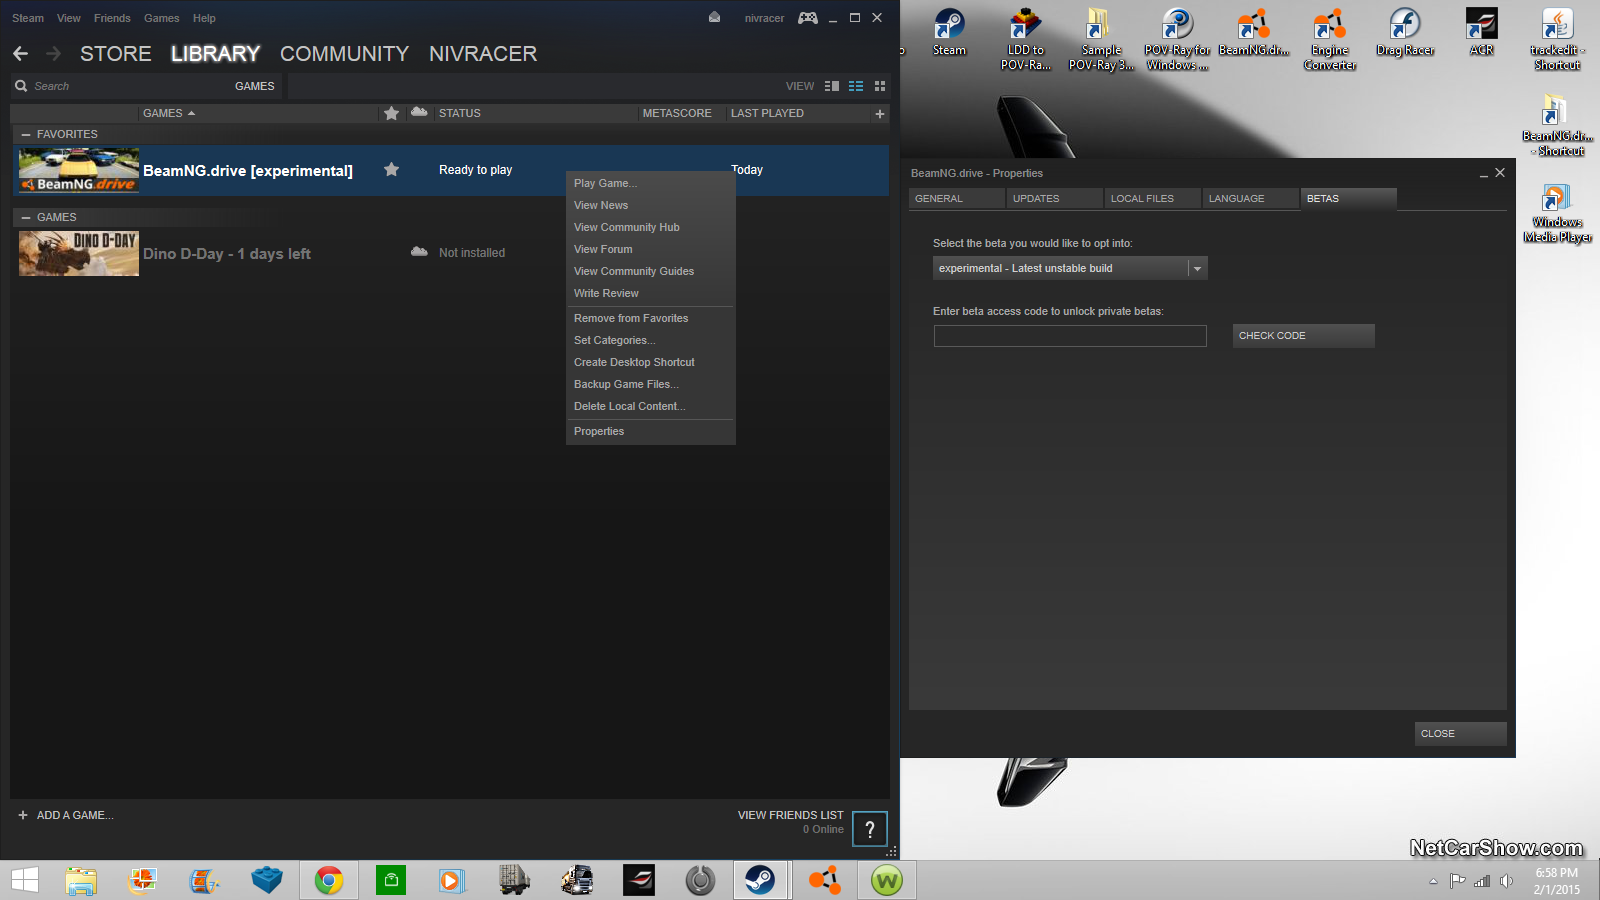Add a column with the plus icon
Screen dimensions: 1600x900
pyautogui.click(x=880, y=114)
